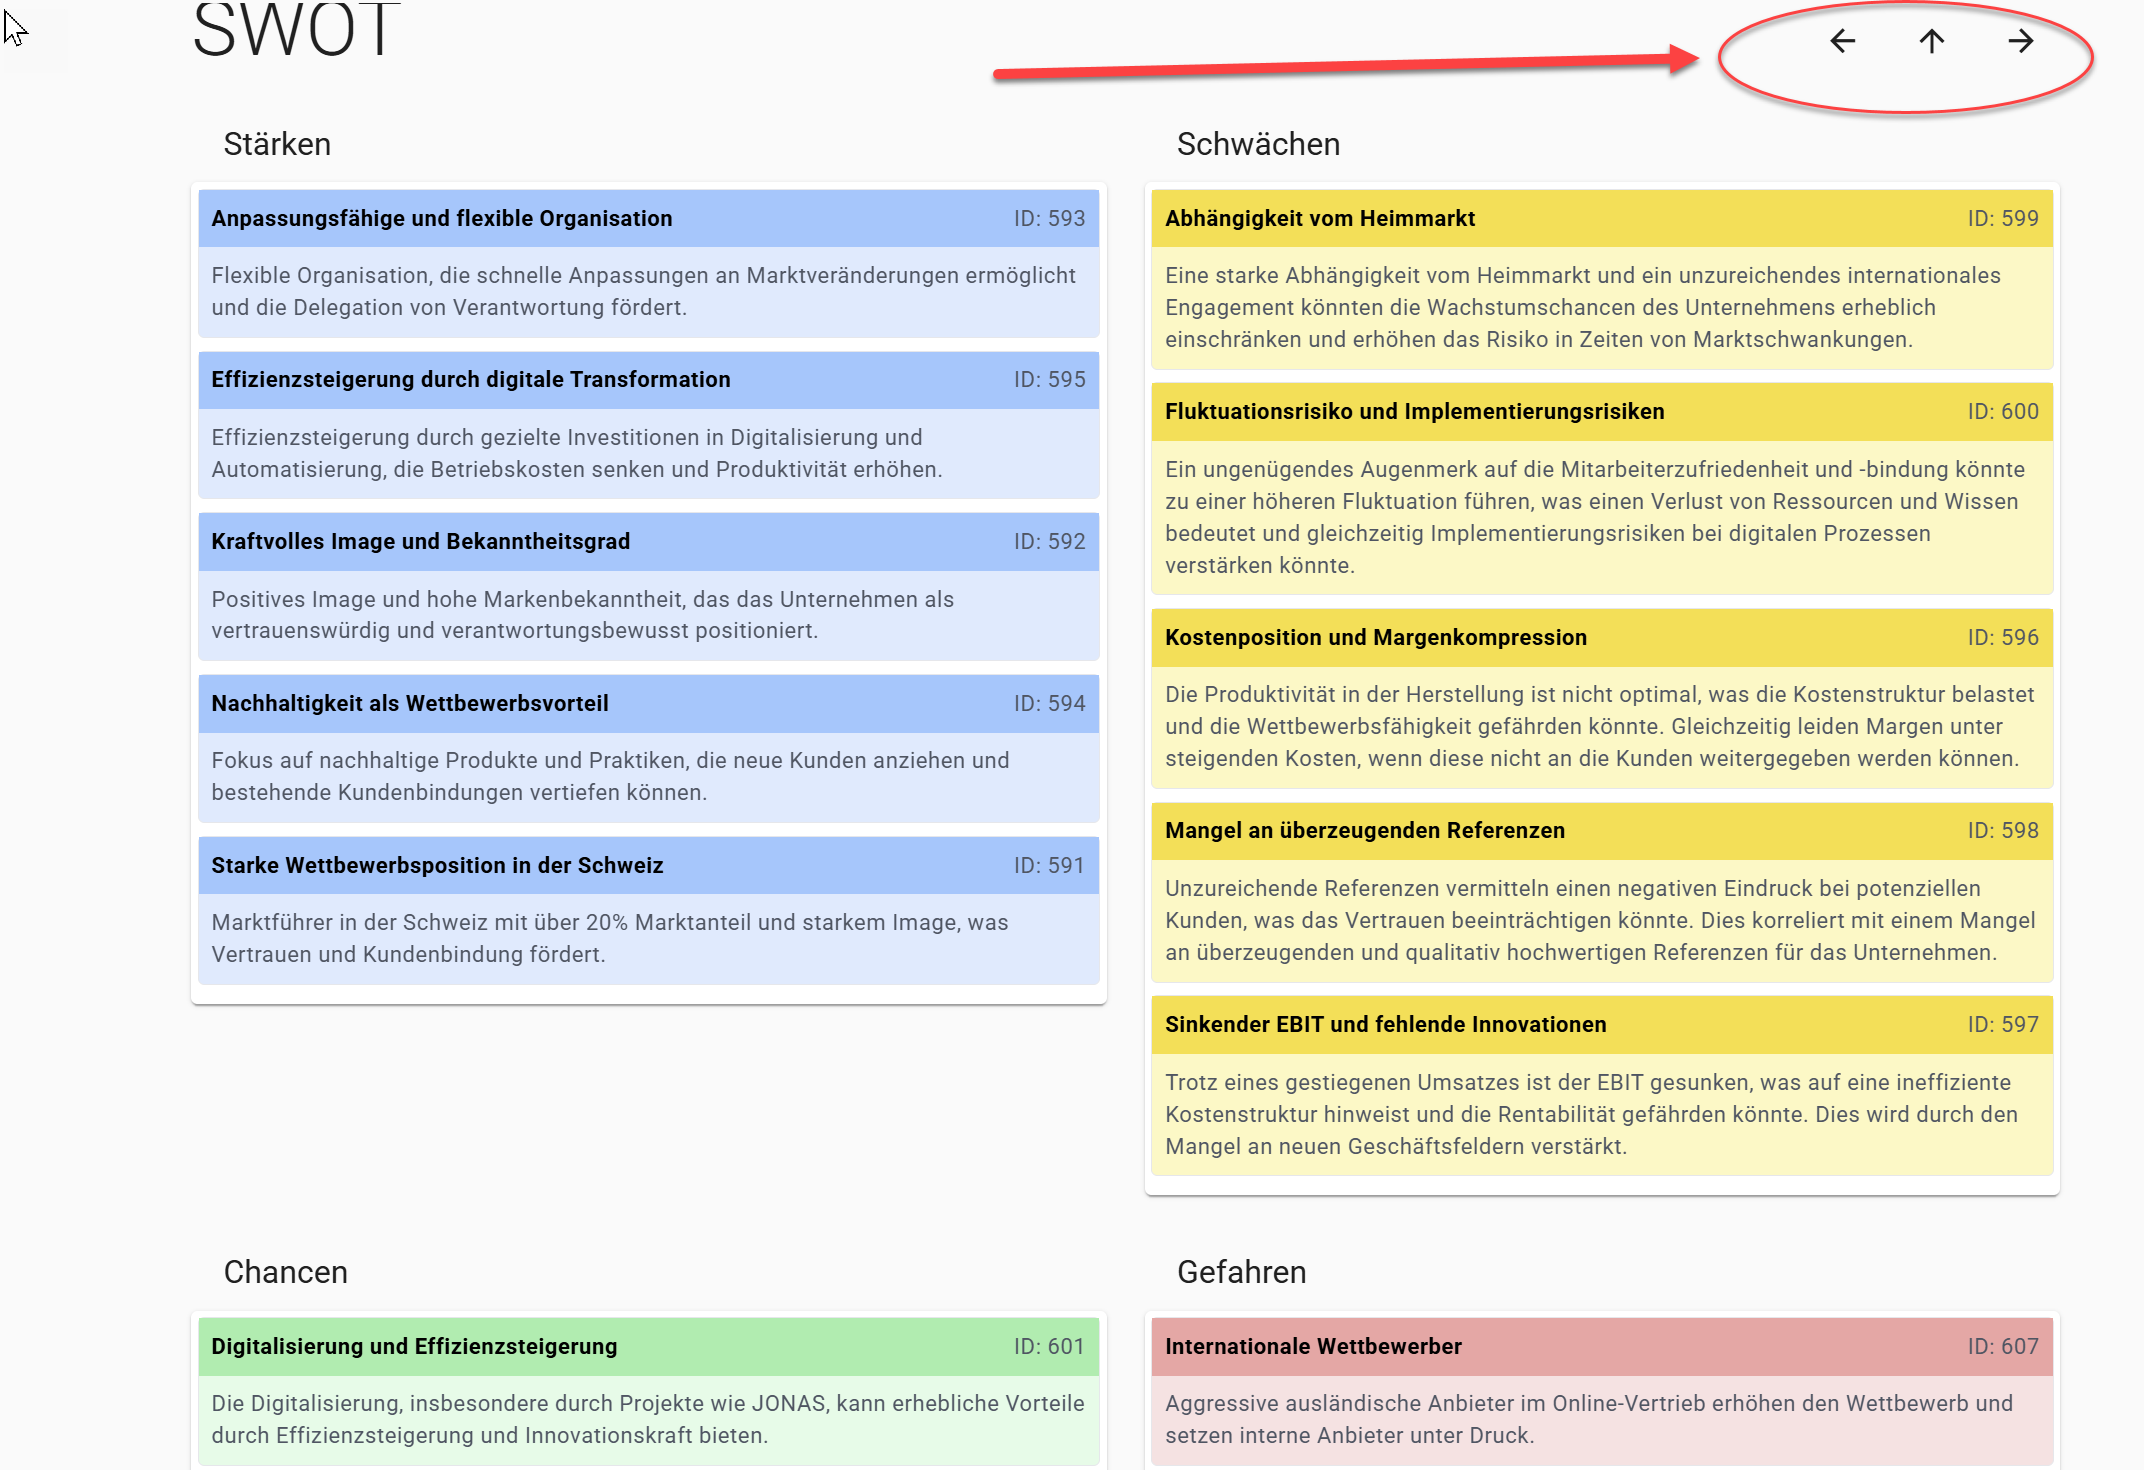2144x1470 pixels.
Task: Open the Digitalisierung und Effizienzsteigerung green card
Action: (414, 1346)
